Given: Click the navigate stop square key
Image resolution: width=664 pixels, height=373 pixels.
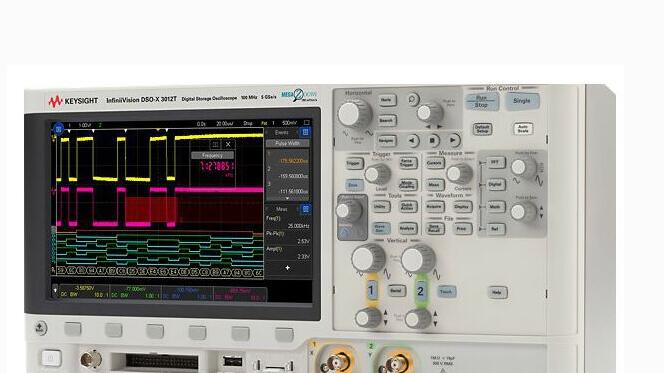Looking at the screenshot, I should click(432, 140).
